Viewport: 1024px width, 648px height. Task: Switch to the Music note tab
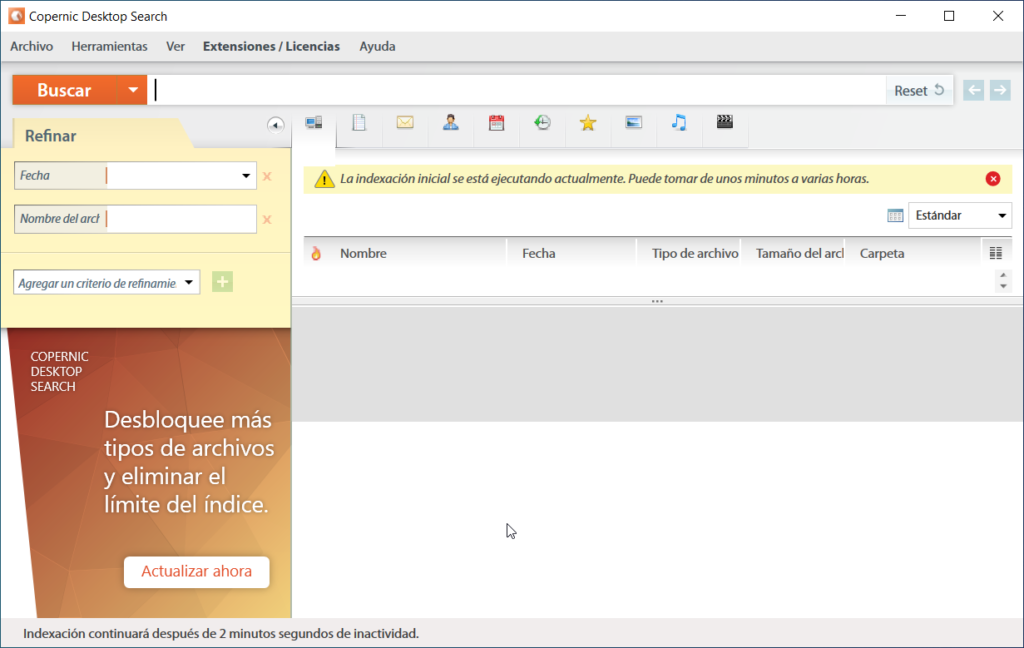(x=679, y=122)
